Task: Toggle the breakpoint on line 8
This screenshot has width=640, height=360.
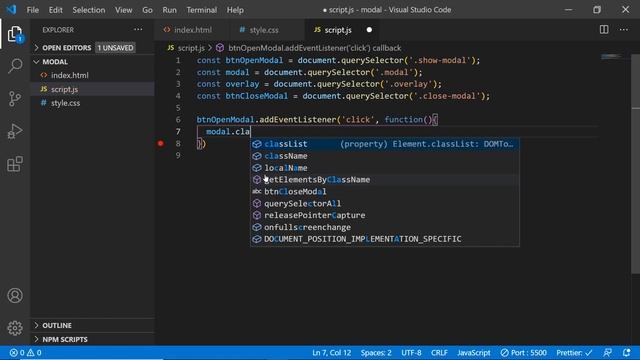Action: (x=161, y=143)
